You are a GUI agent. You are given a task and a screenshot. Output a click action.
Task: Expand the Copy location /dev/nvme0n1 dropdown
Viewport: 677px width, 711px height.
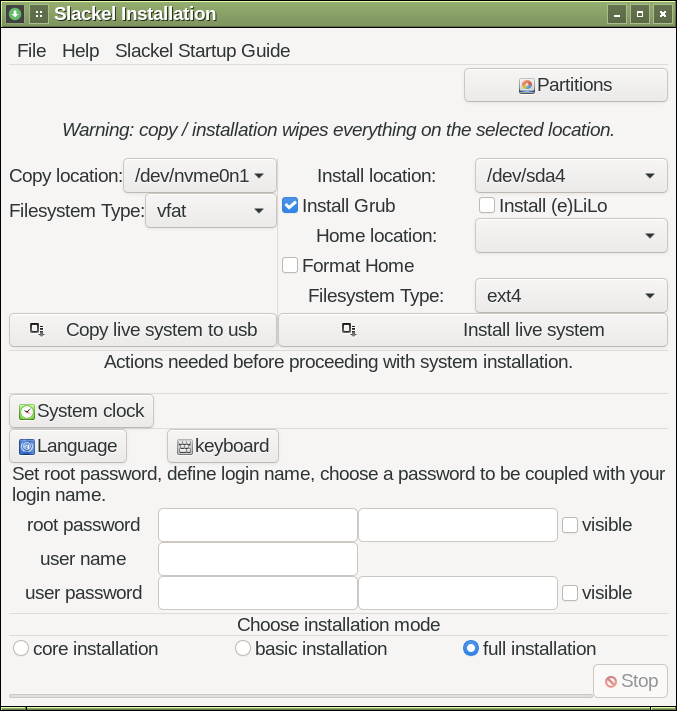point(200,175)
